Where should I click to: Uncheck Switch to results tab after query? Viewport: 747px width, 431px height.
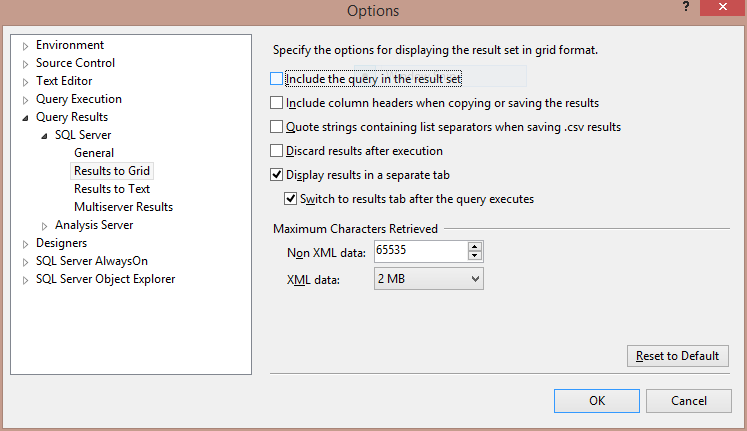[291, 199]
